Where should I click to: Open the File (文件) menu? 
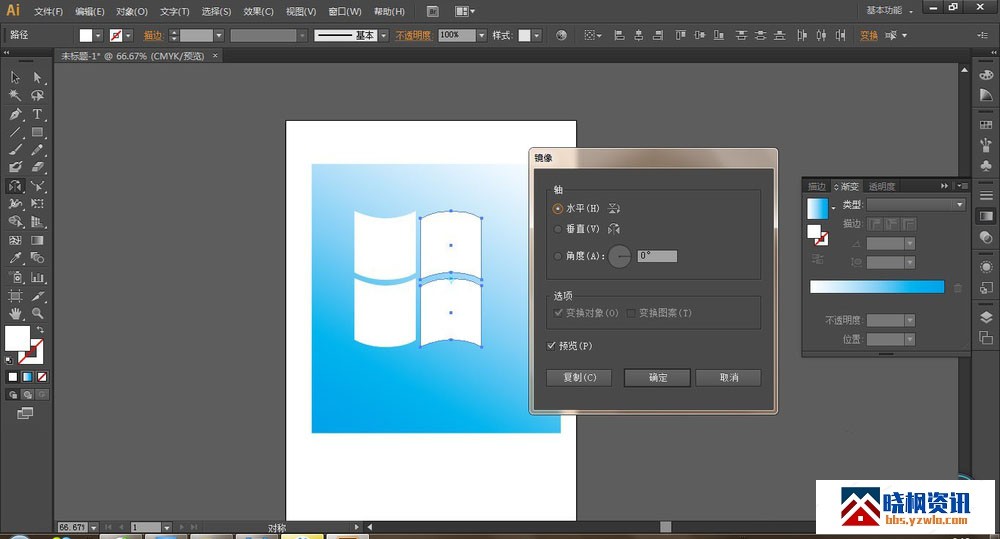click(x=48, y=11)
